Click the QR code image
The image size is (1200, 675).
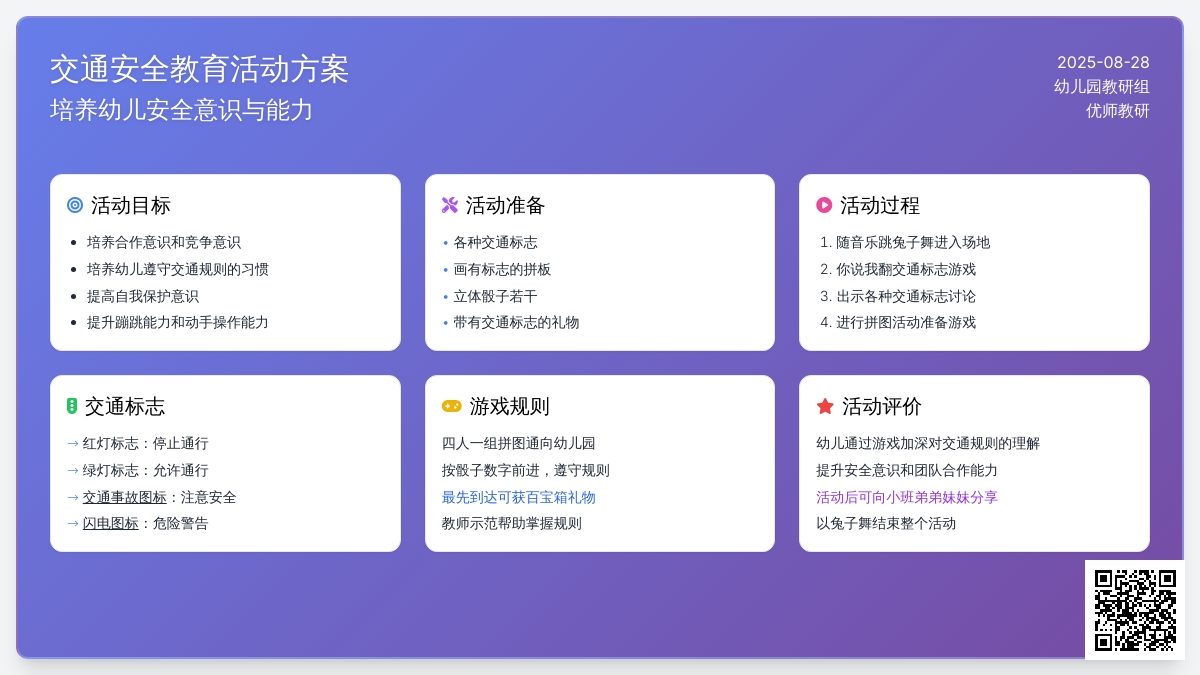click(1135, 610)
